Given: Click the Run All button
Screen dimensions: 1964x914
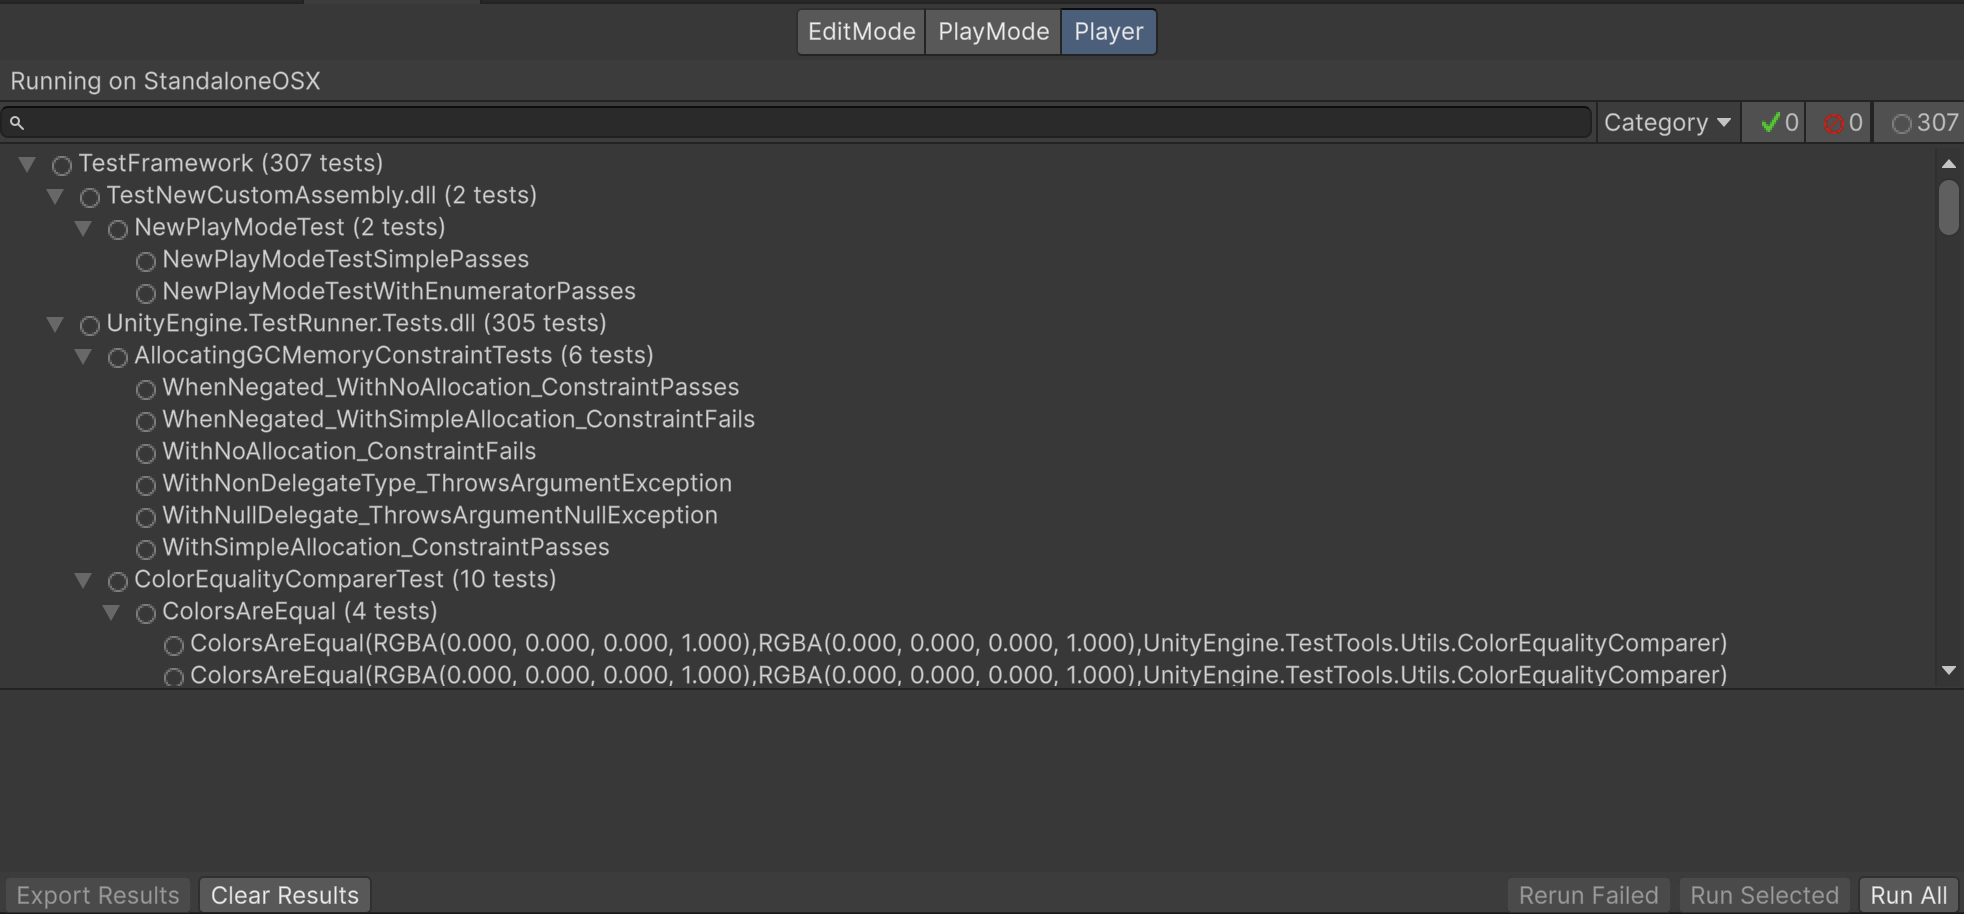Looking at the screenshot, I should pyautogui.click(x=1905, y=894).
